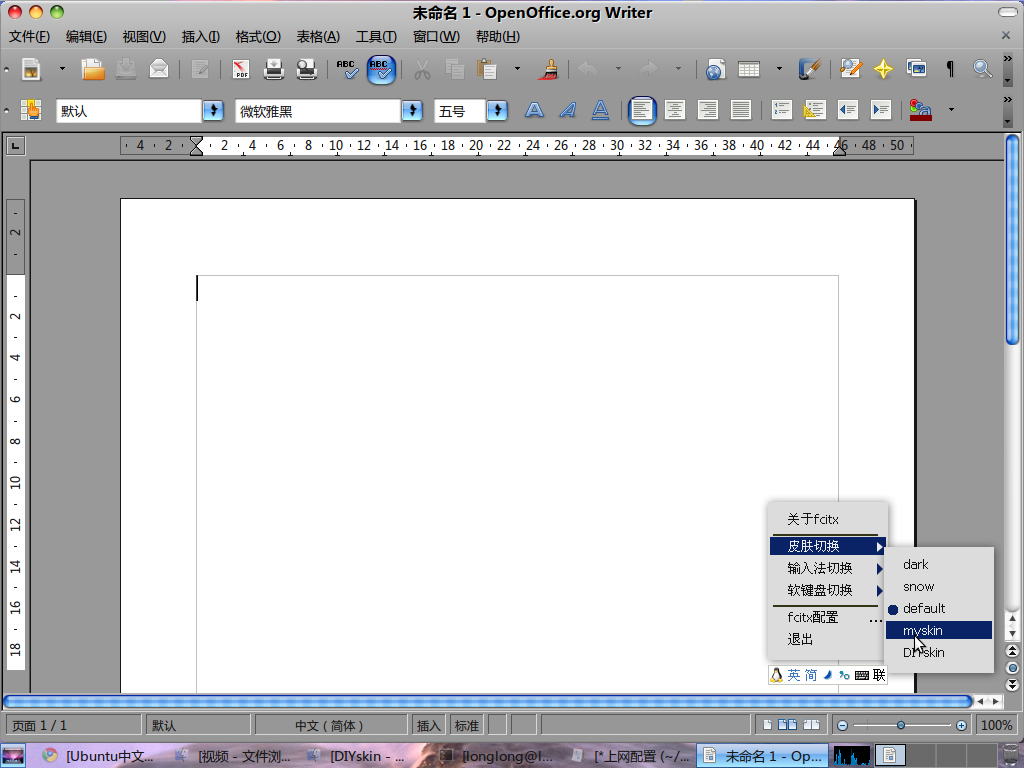Click the Cut scissors icon
This screenshot has width=1024, height=768.
click(422, 69)
